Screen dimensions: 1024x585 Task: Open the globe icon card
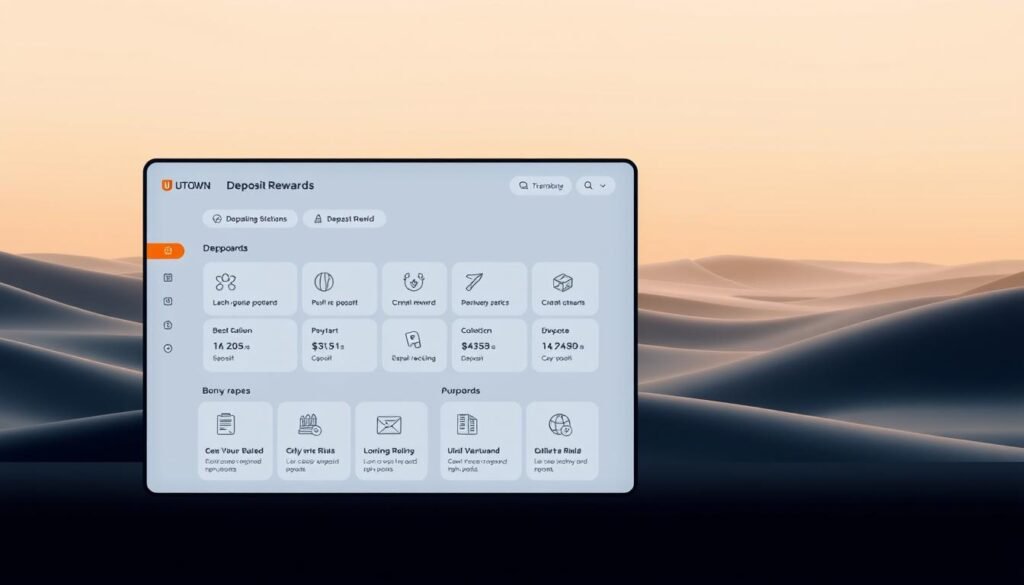point(562,440)
